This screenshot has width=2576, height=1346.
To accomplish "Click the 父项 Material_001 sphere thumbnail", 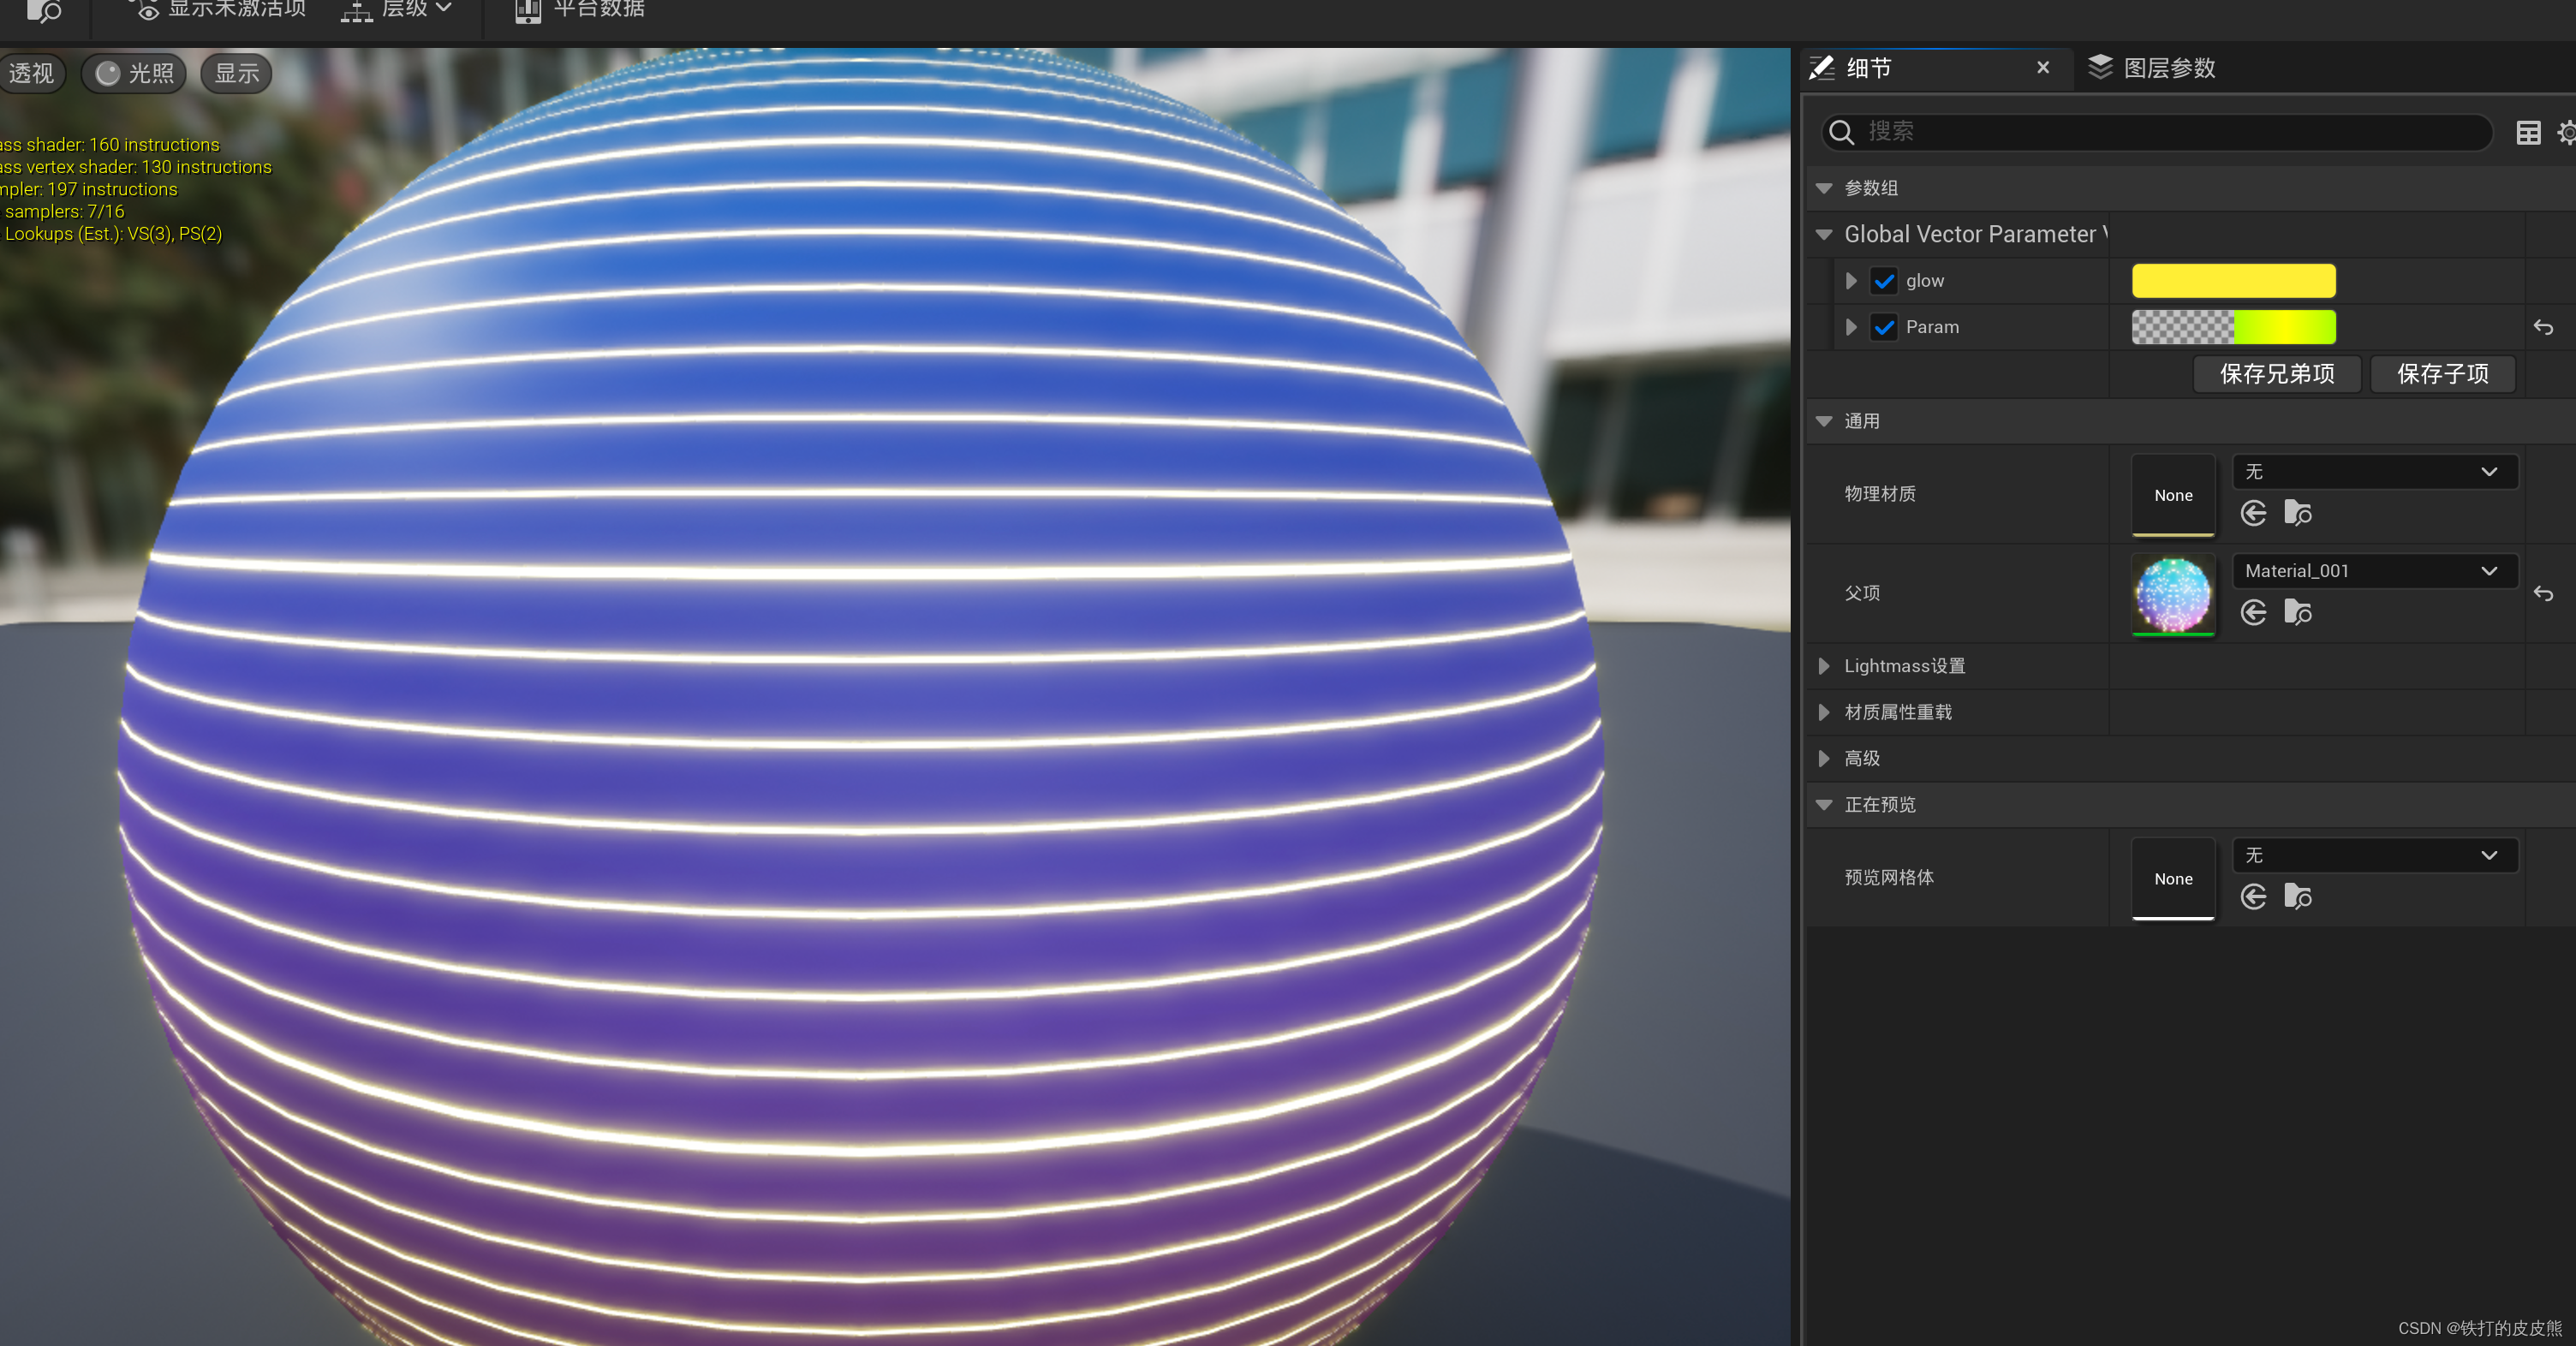I will pyautogui.click(x=2173, y=595).
